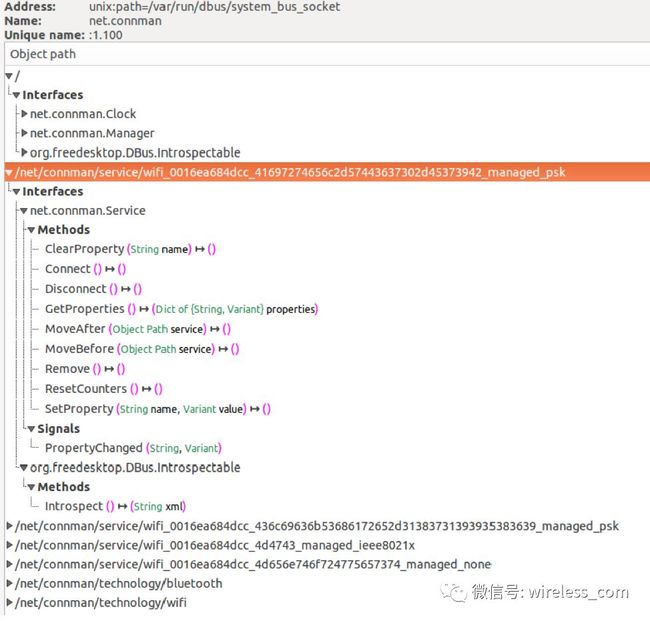The height and width of the screenshot is (621, 650).
Task: Click net.connman.Service label
Action: pos(87,211)
